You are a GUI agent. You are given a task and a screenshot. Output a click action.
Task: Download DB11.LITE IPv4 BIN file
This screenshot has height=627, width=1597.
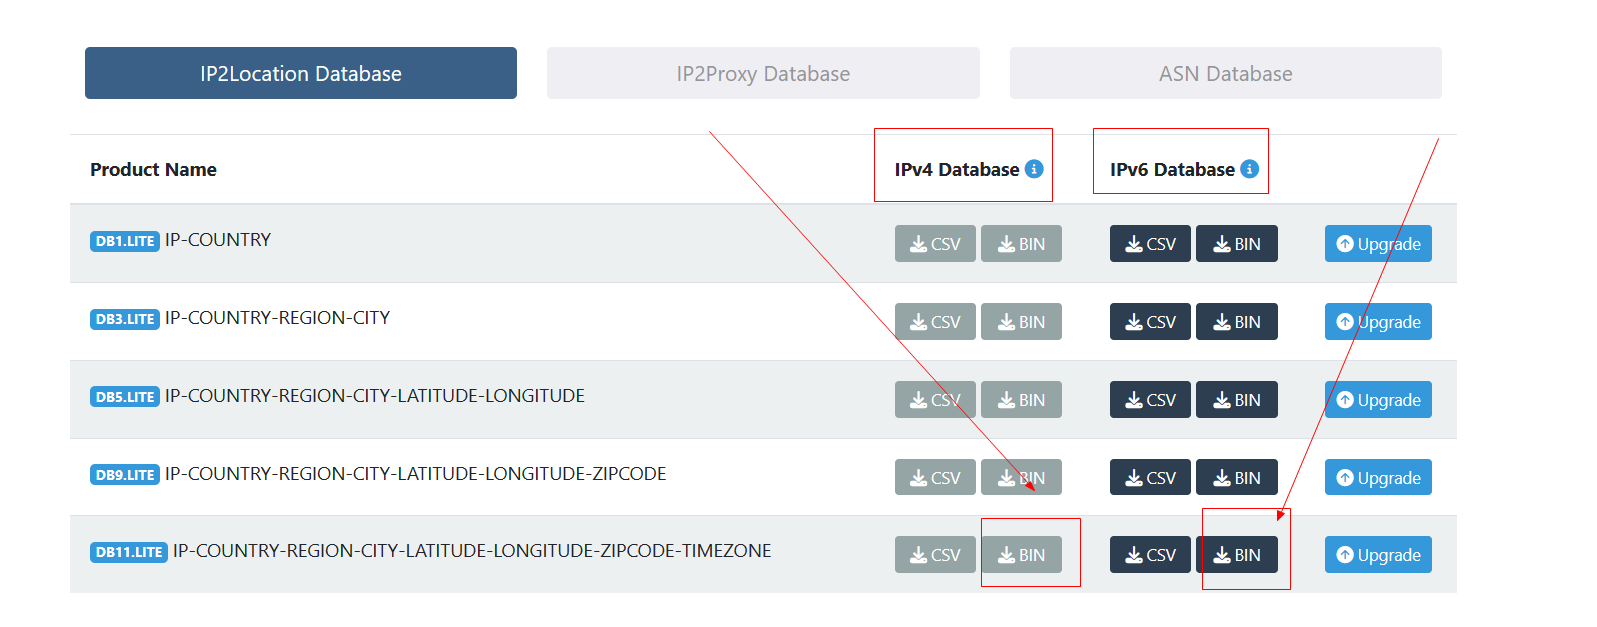click(x=1021, y=555)
